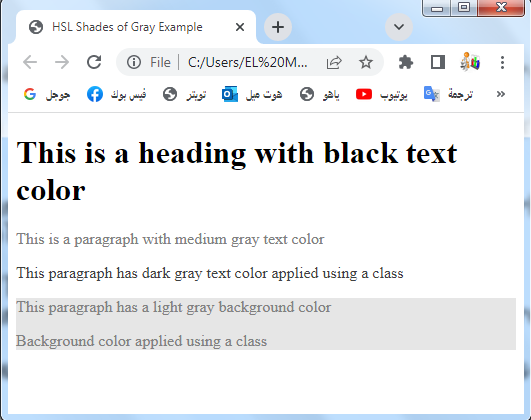Open the Extensions puzzle piece menu

[x=405, y=62]
